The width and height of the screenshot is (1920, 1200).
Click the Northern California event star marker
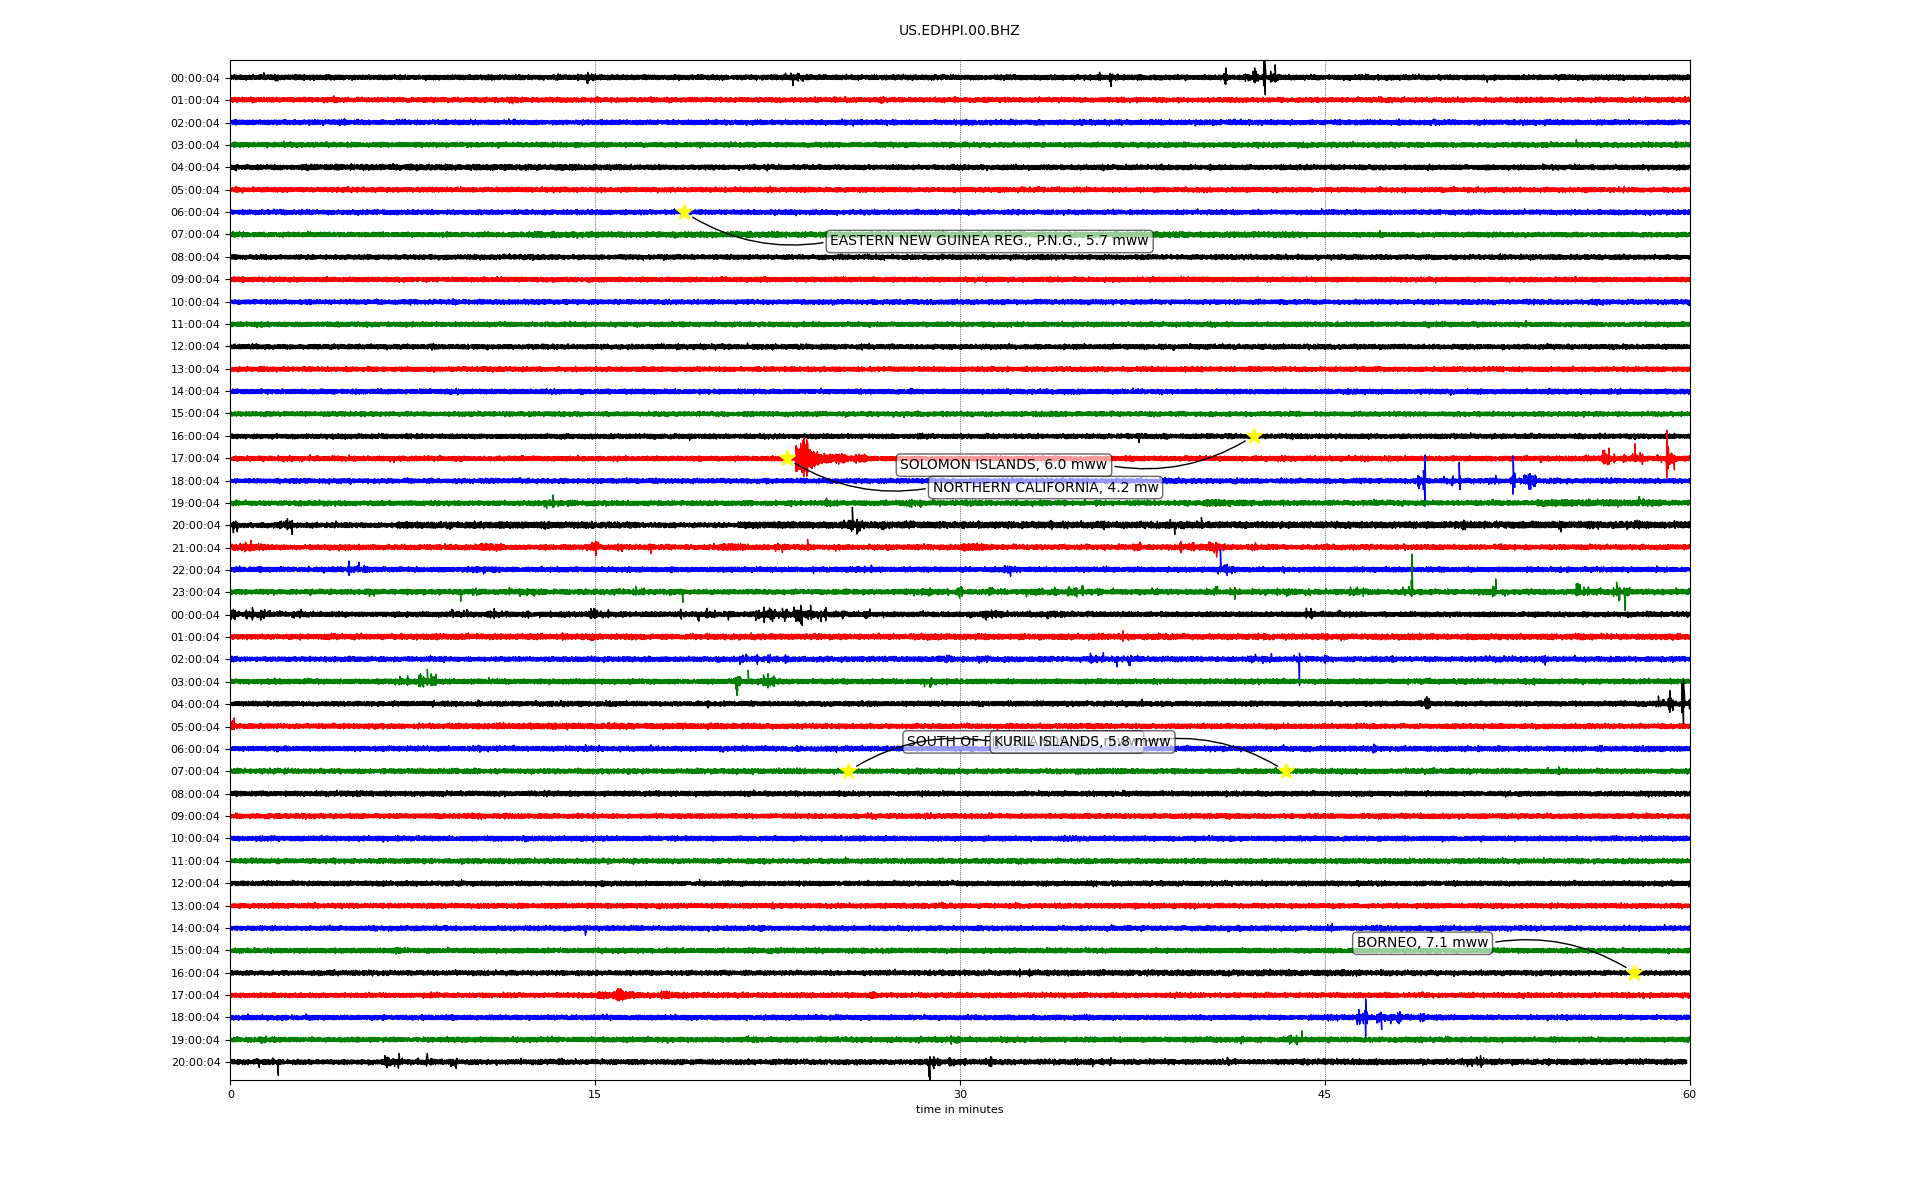787,458
